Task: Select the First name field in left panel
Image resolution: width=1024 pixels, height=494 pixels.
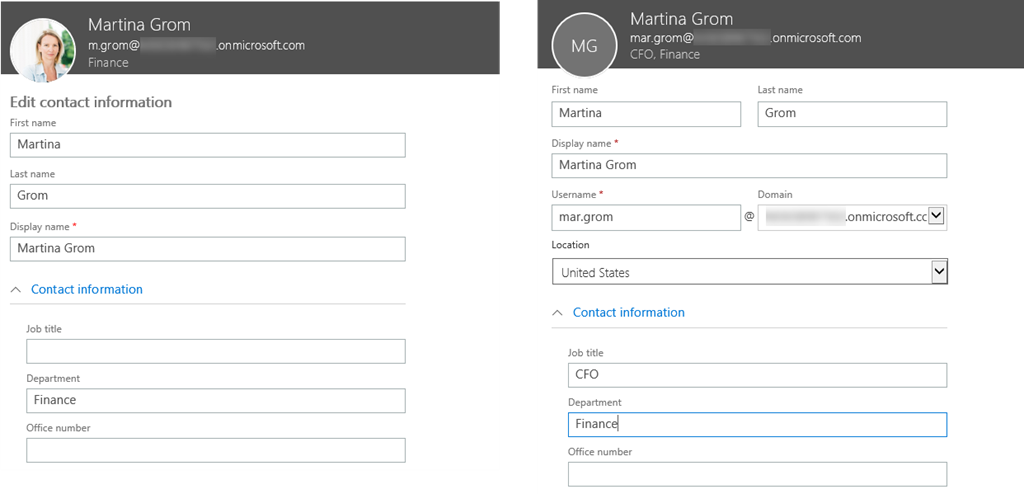Action: coord(207,145)
